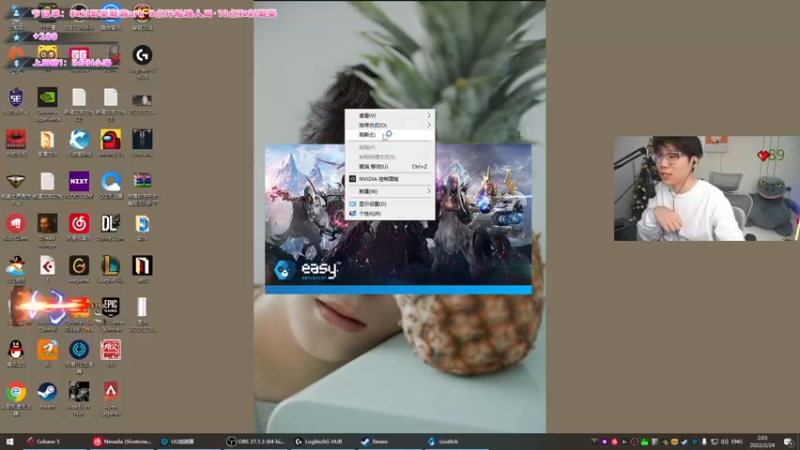Click the streamer webcam overlay

[x=707, y=188]
